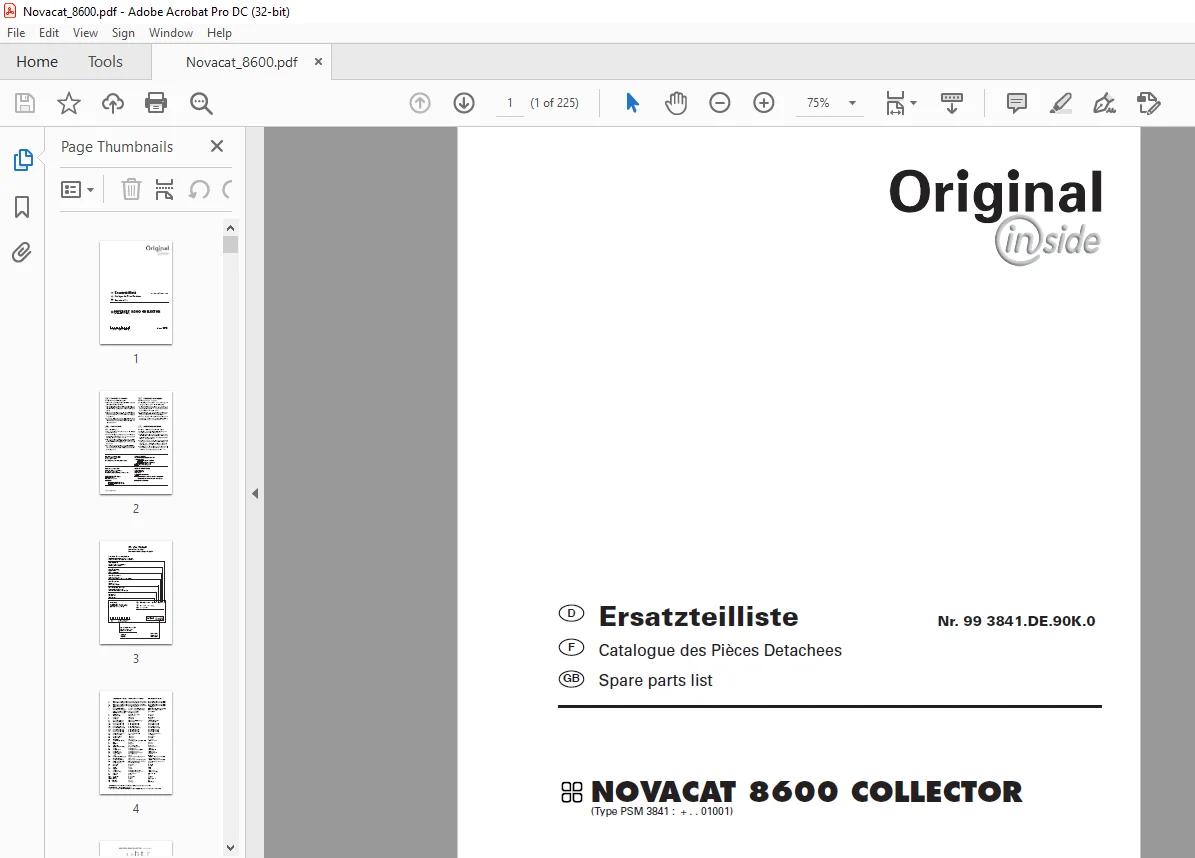
Task: Zoom in with plus icon
Action: point(764,103)
